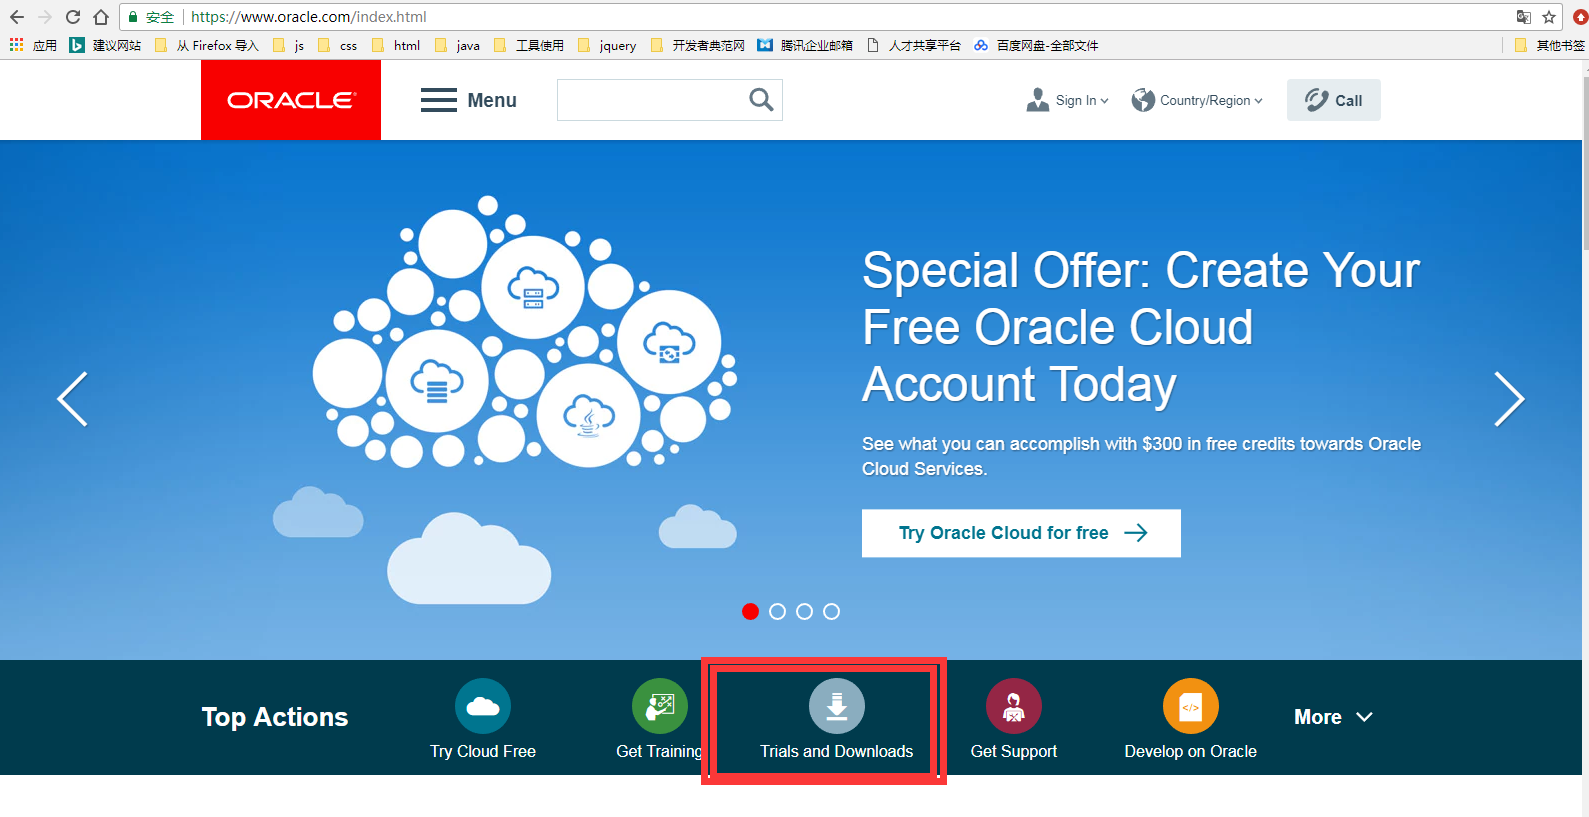Open the Trials and Downloads link text
Viewport: 1589px width, 817px height.
coord(837,751)
